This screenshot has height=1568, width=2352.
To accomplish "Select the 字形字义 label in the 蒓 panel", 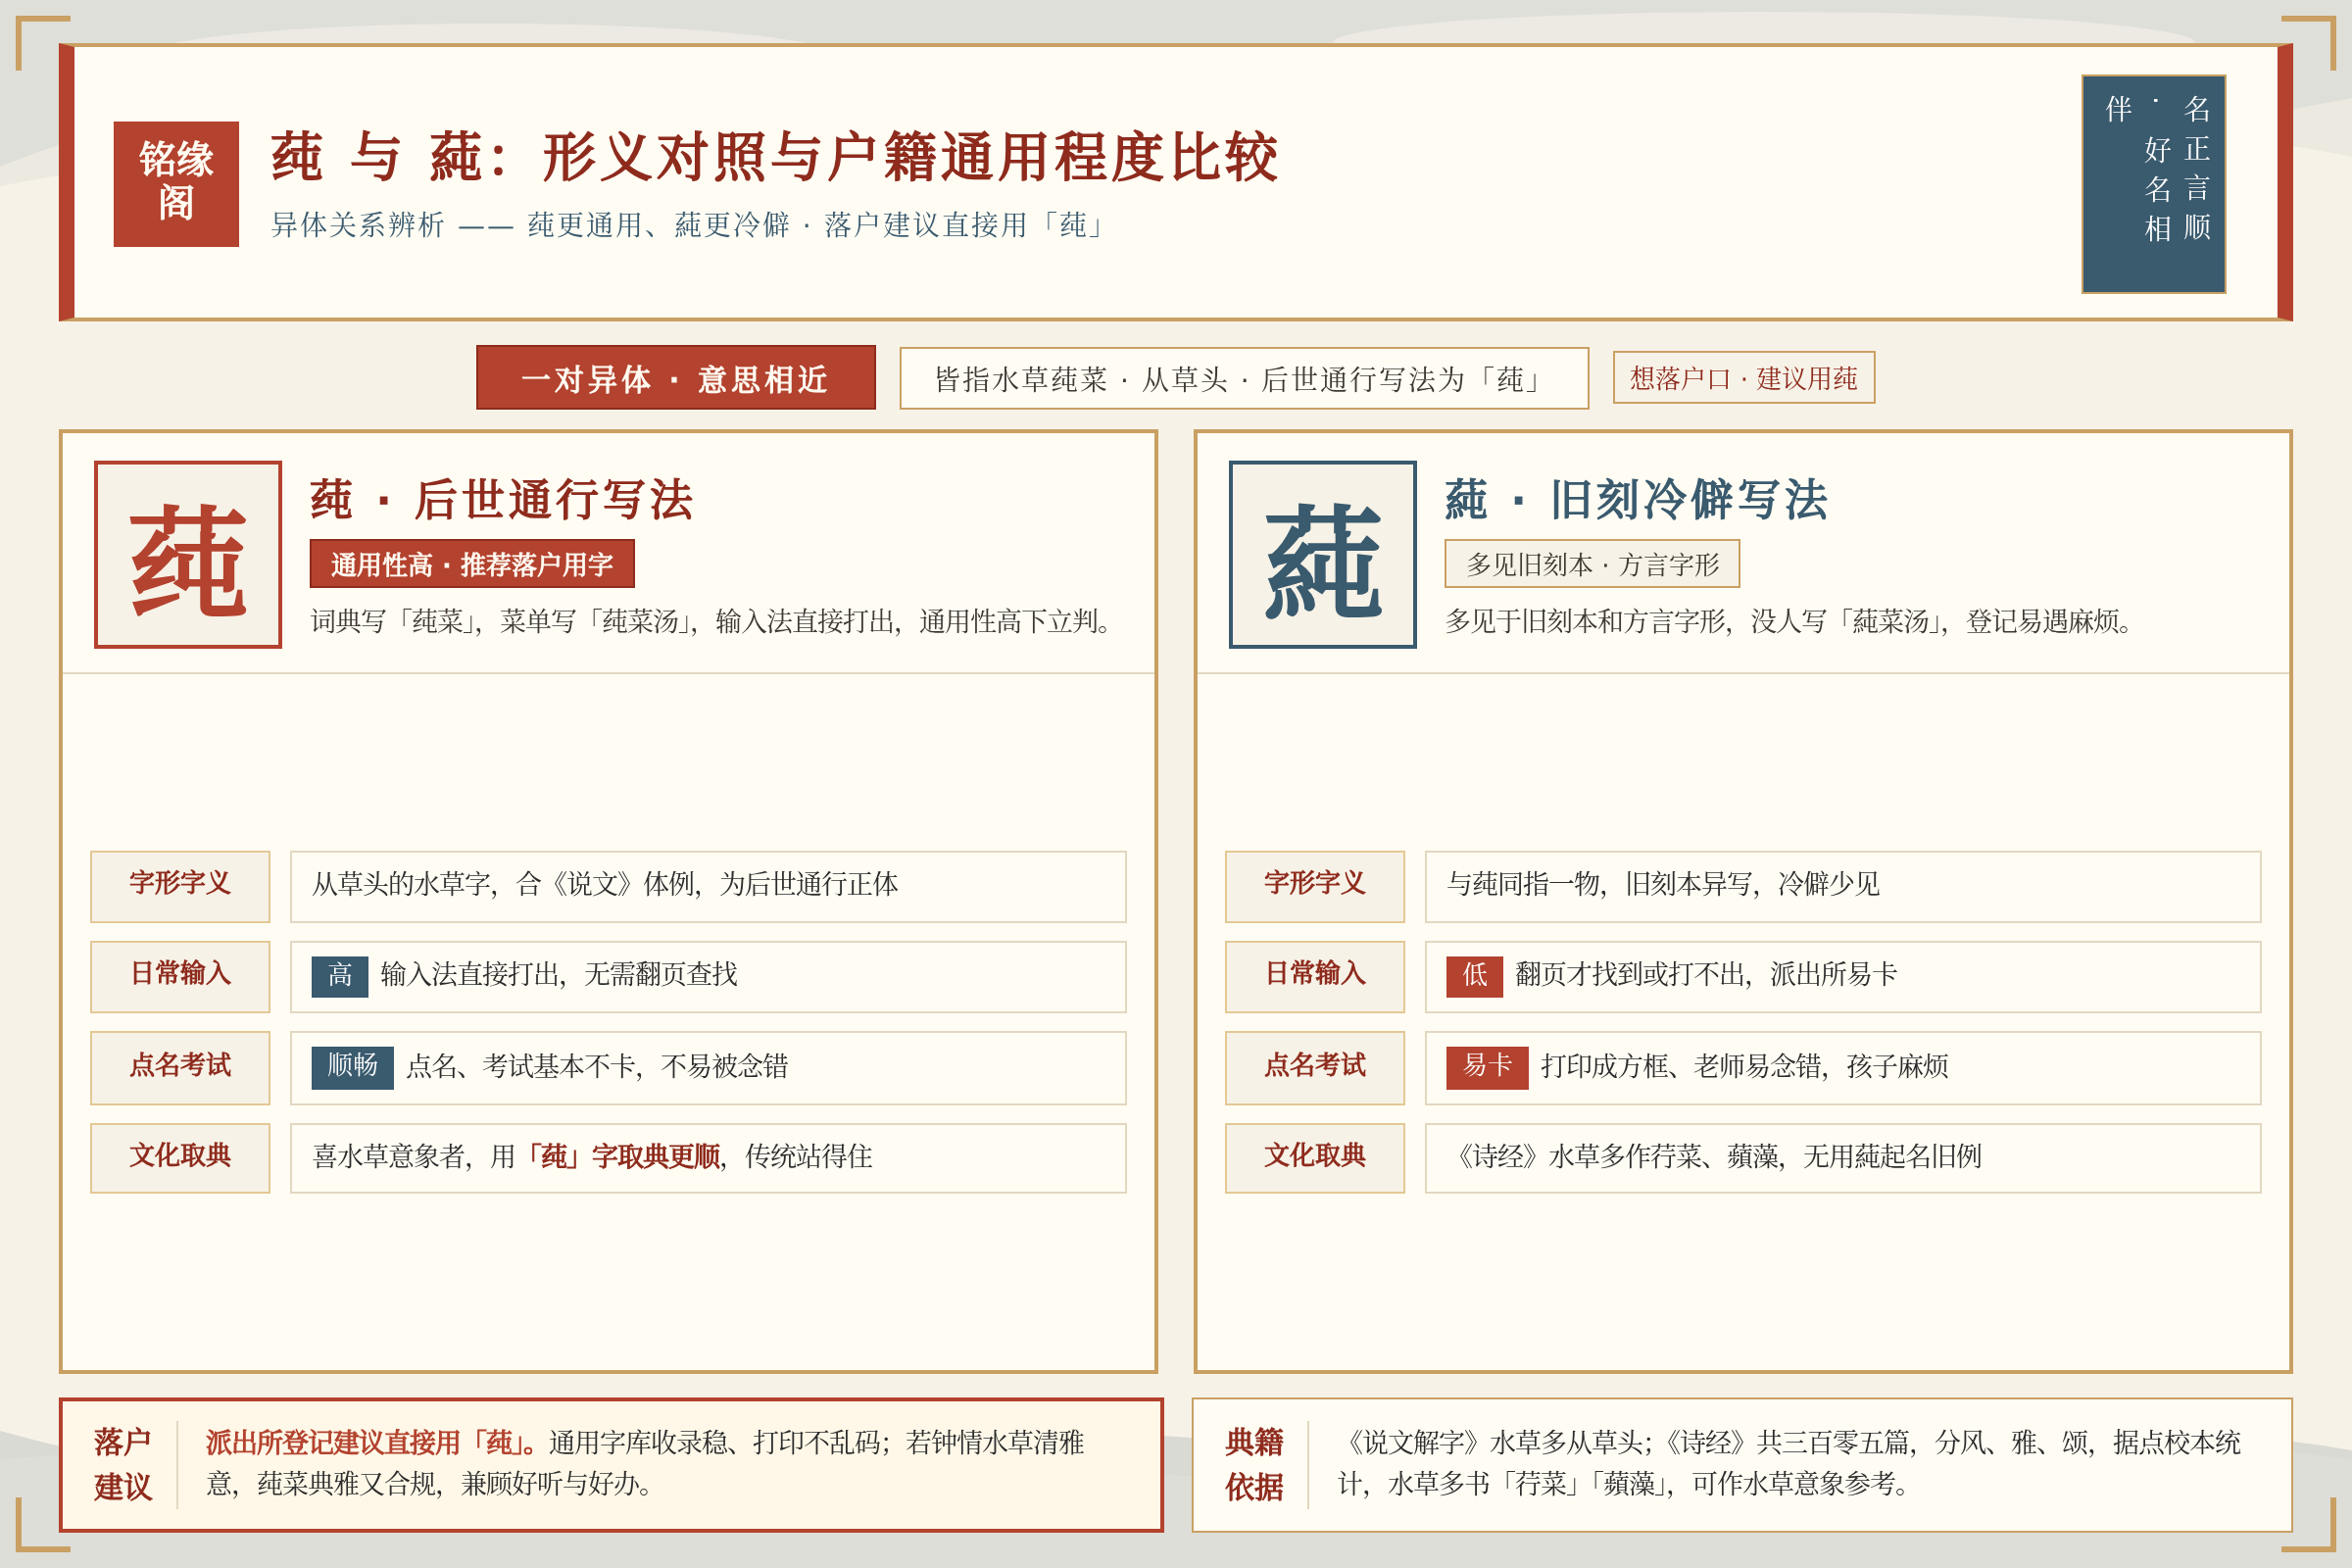I will 1314,886.
